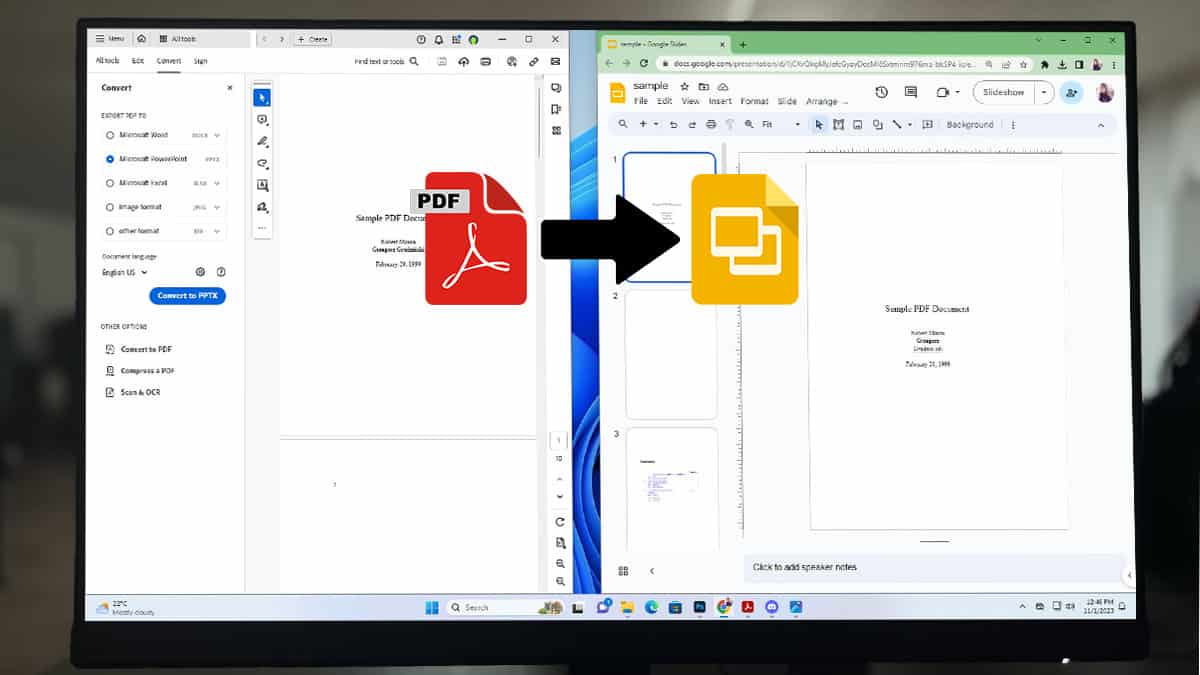This screenshot has height=675, width=1200.
Task: Rotate page icon in Acrobat right rail
Action: (x=560, y=522)
